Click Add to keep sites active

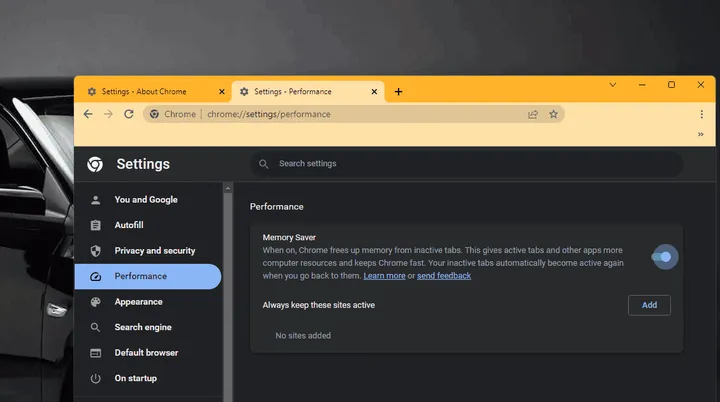(649, 305)
